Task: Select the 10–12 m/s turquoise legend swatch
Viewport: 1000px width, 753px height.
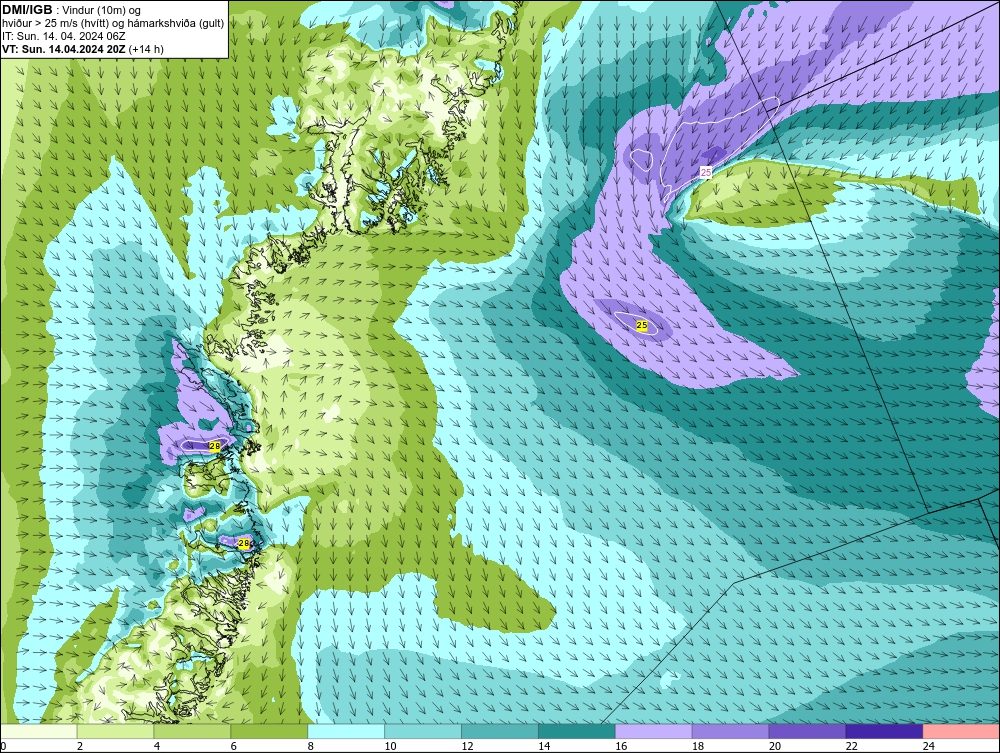Action: pyautogui.click(x=423, y=731)
